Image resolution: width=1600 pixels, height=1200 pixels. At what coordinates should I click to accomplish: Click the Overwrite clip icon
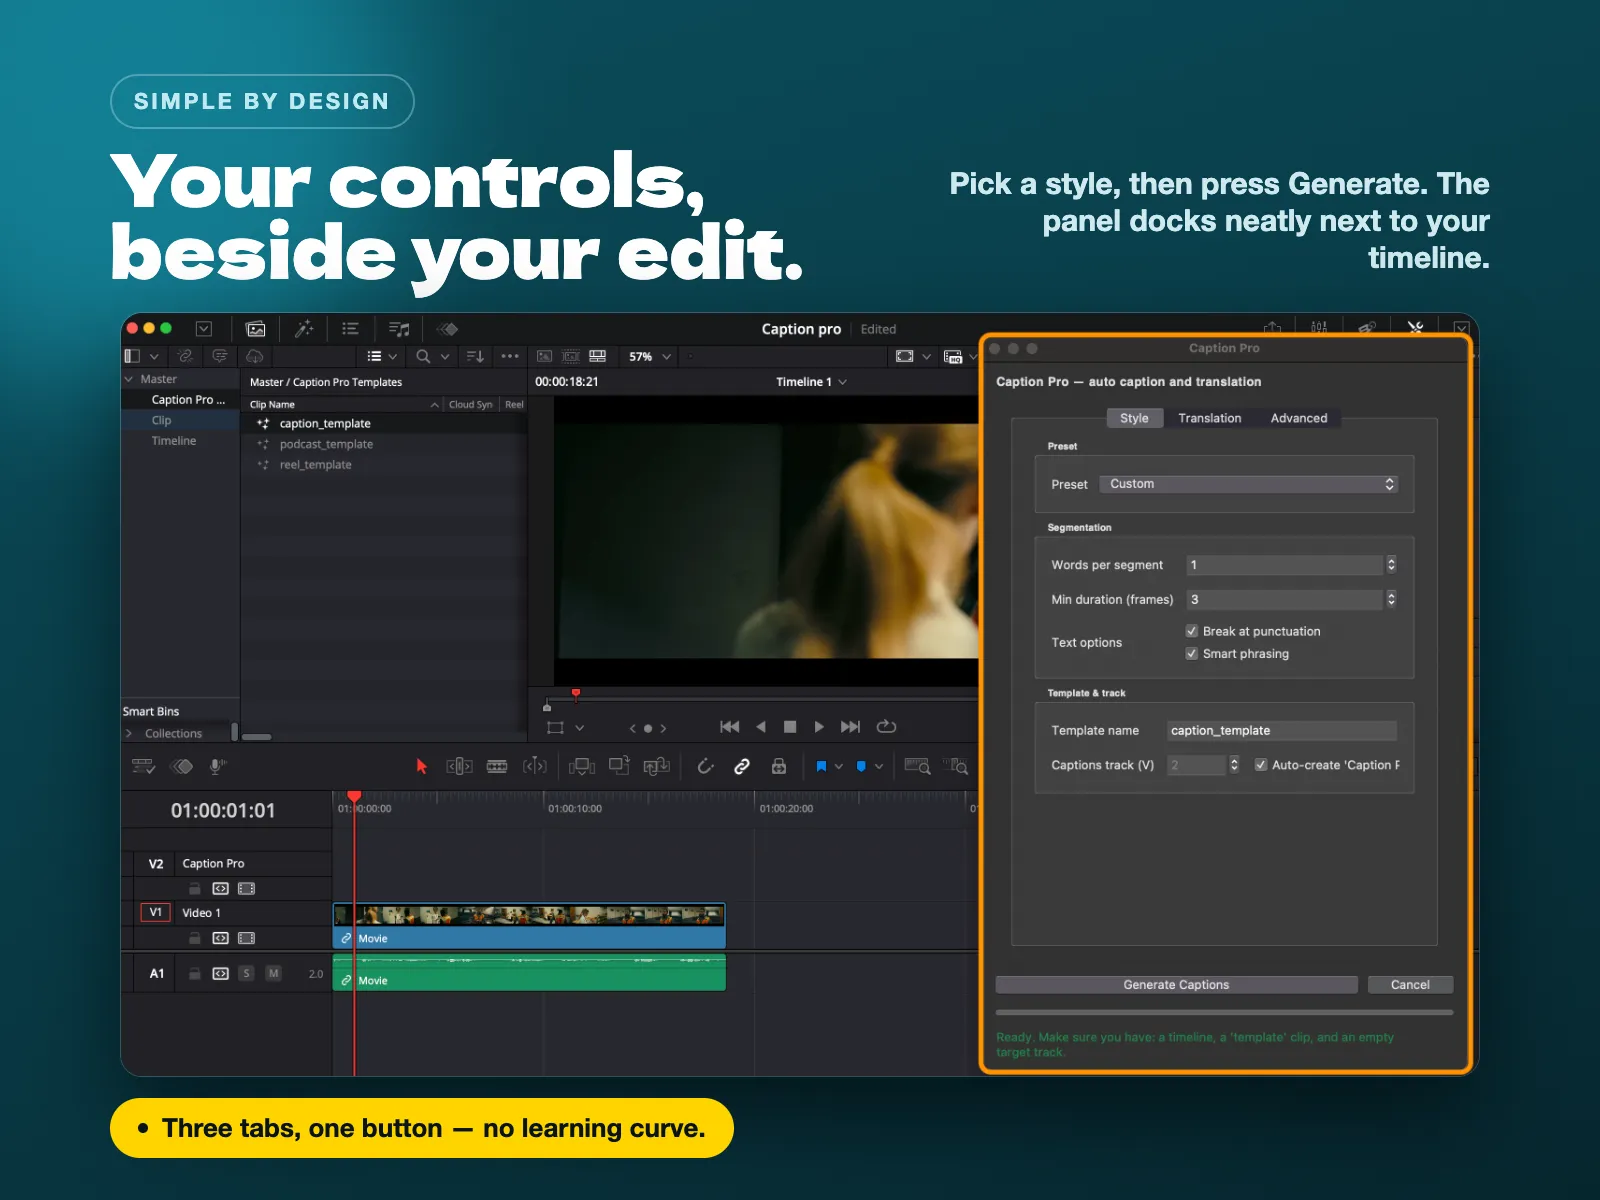[619, 766]
